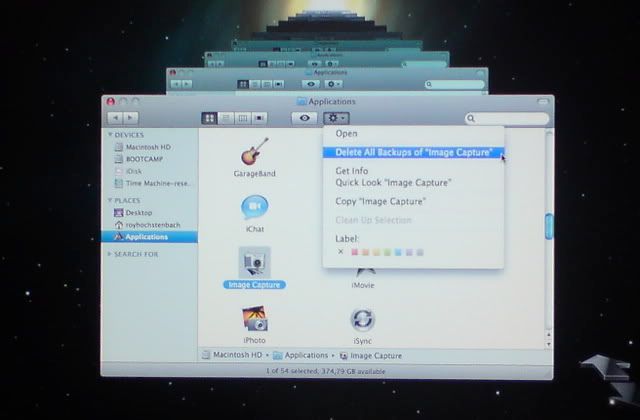Click the iSync application icon
The height and width of the screenshot is (420, 640).
[362, 319]
